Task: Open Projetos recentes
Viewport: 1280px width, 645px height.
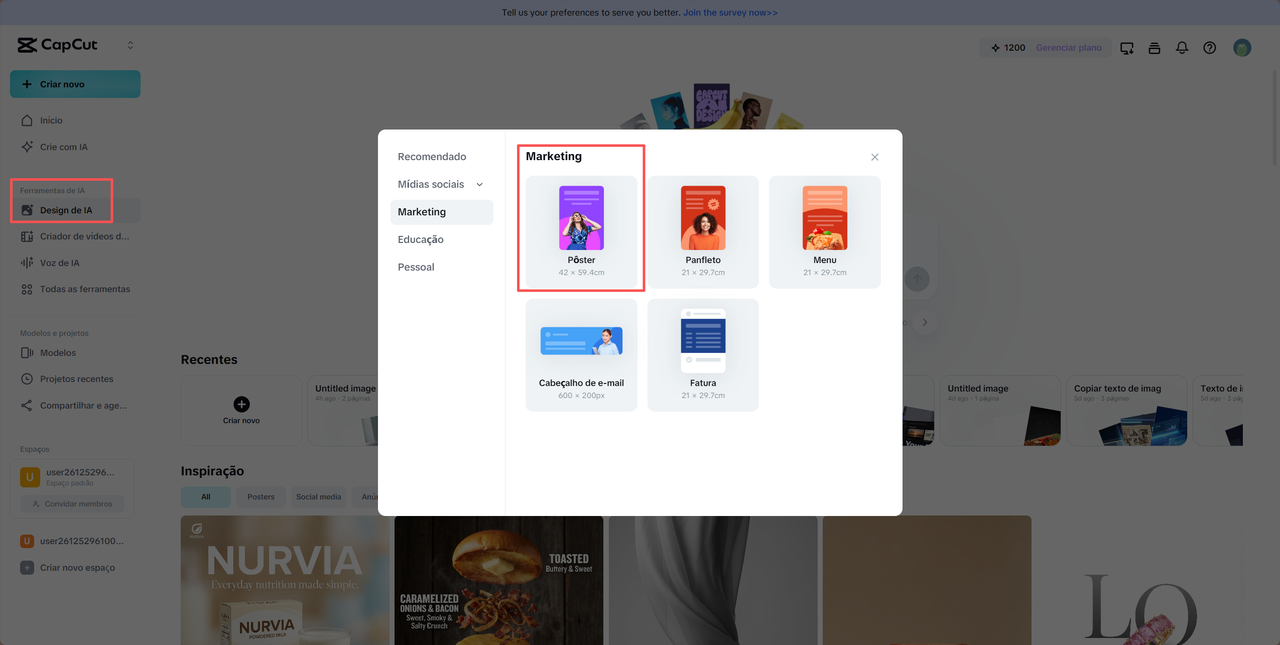Action: (77, 378)
